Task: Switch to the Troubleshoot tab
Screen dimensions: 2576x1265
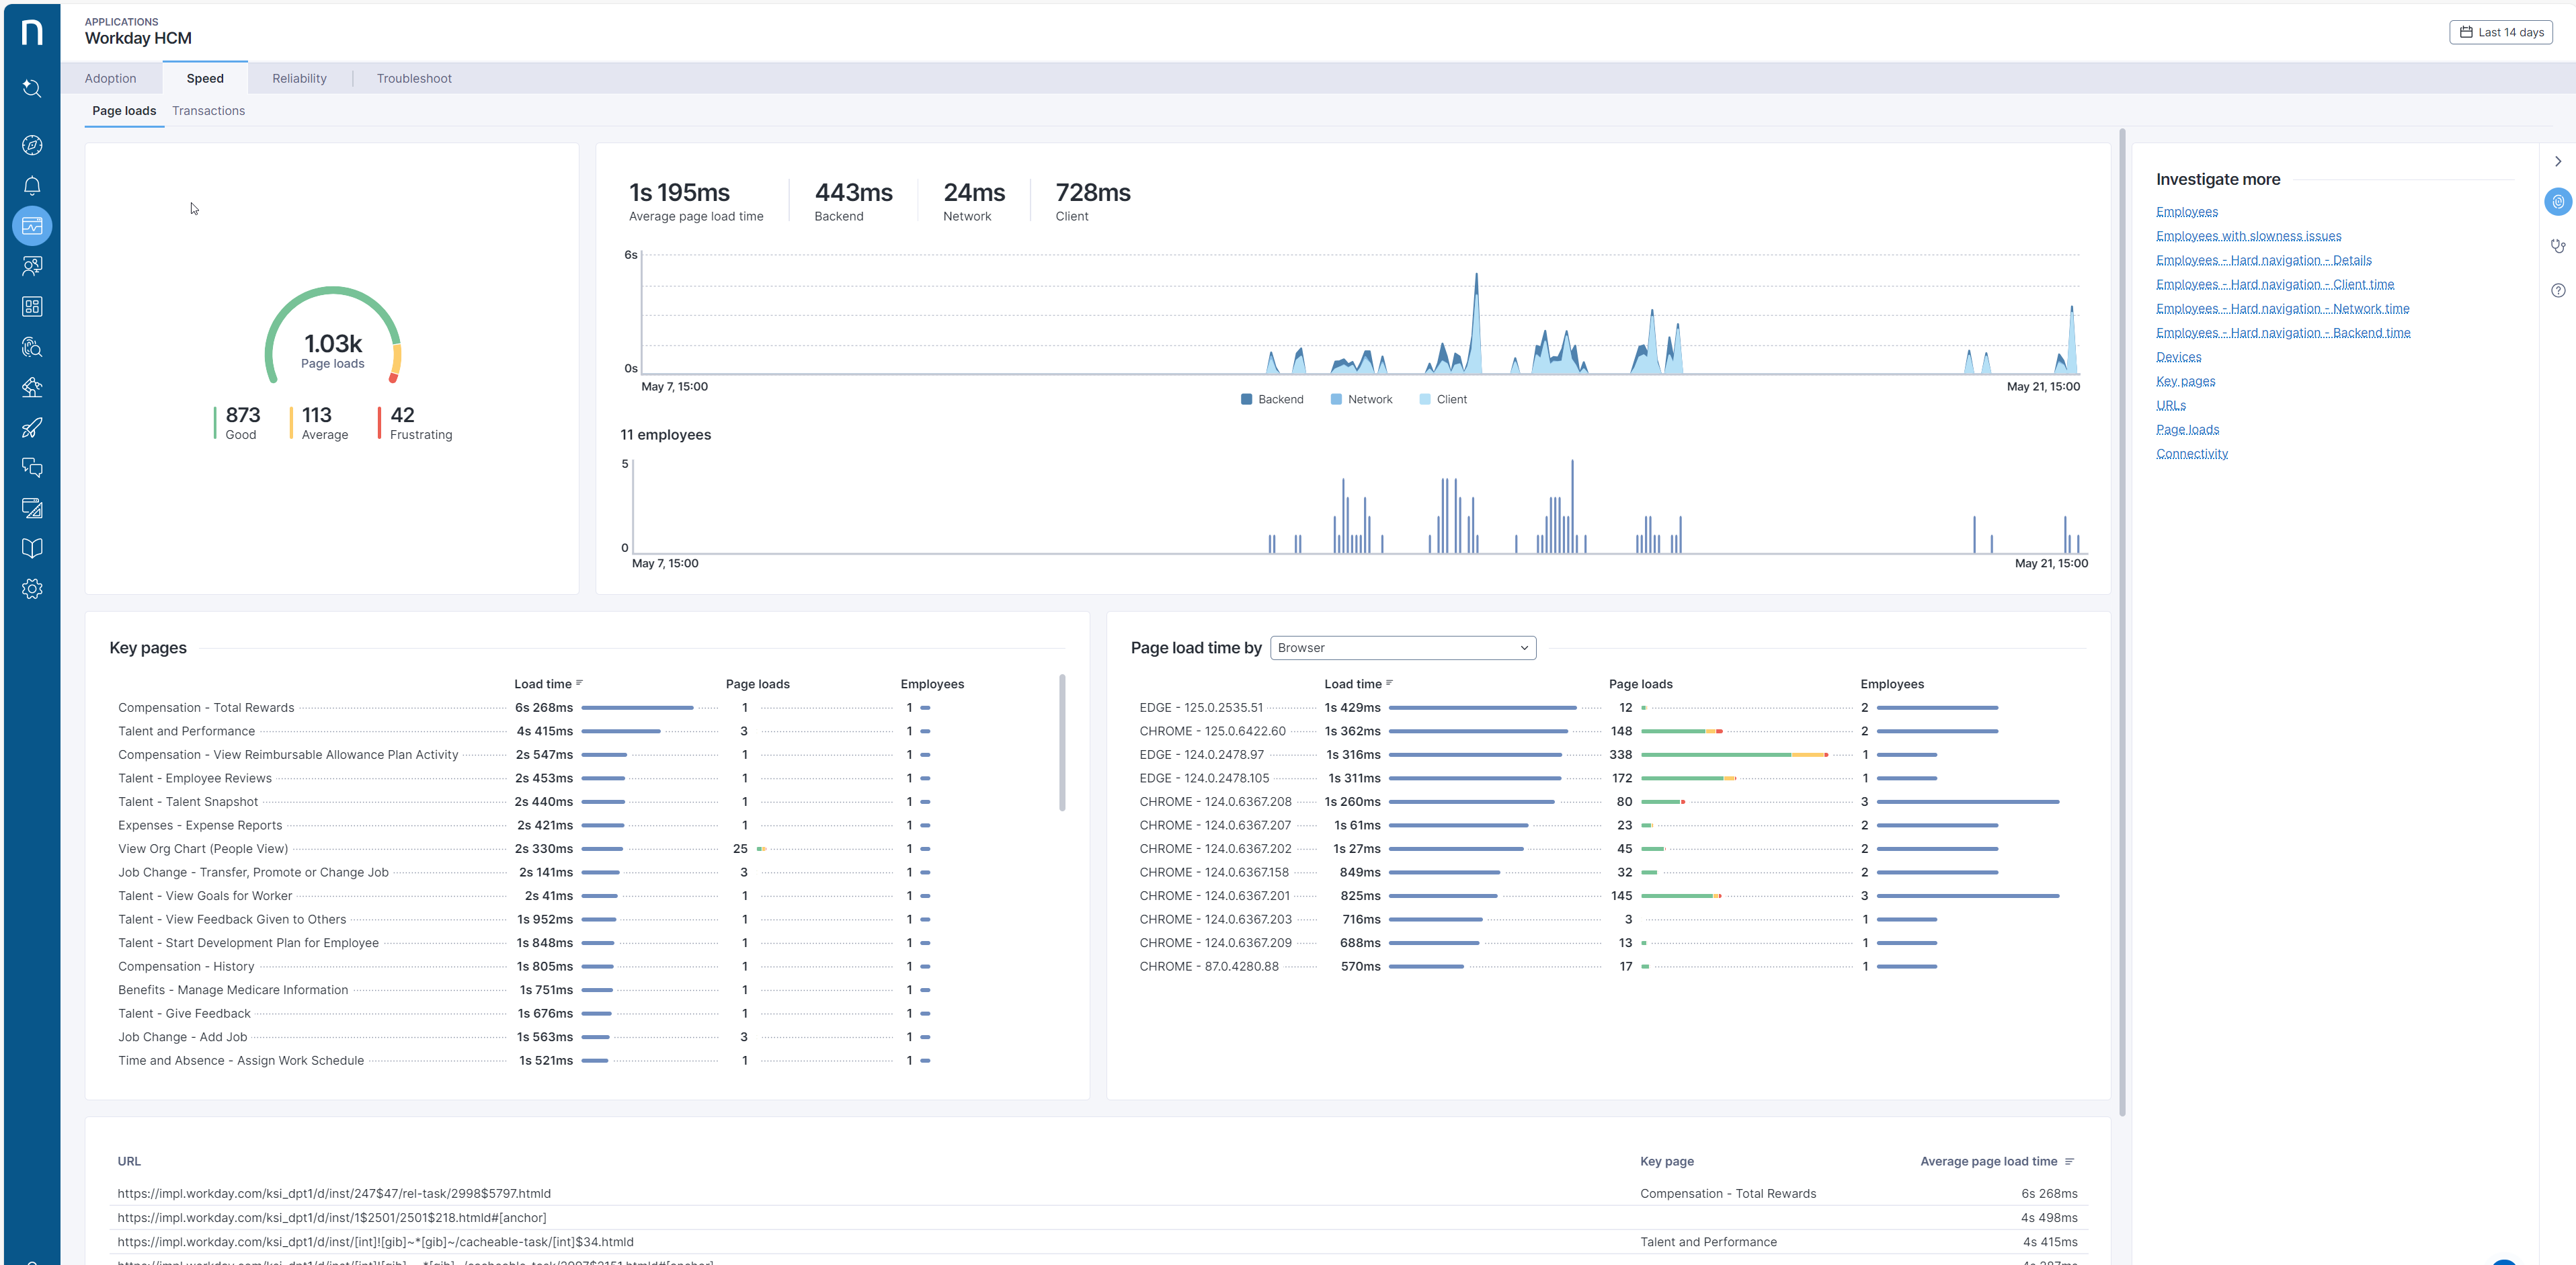Action: coord(414,78)
